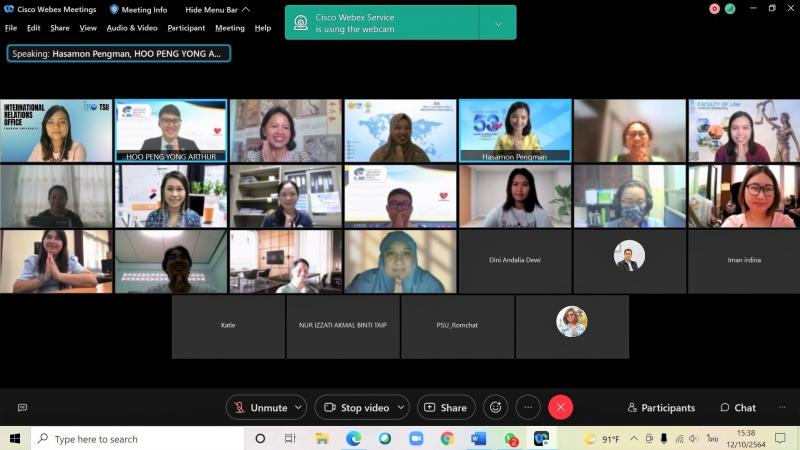The height and width of the screenshot is (450, 800).
Task: Open the Chat panel
Action: point(738,408)
